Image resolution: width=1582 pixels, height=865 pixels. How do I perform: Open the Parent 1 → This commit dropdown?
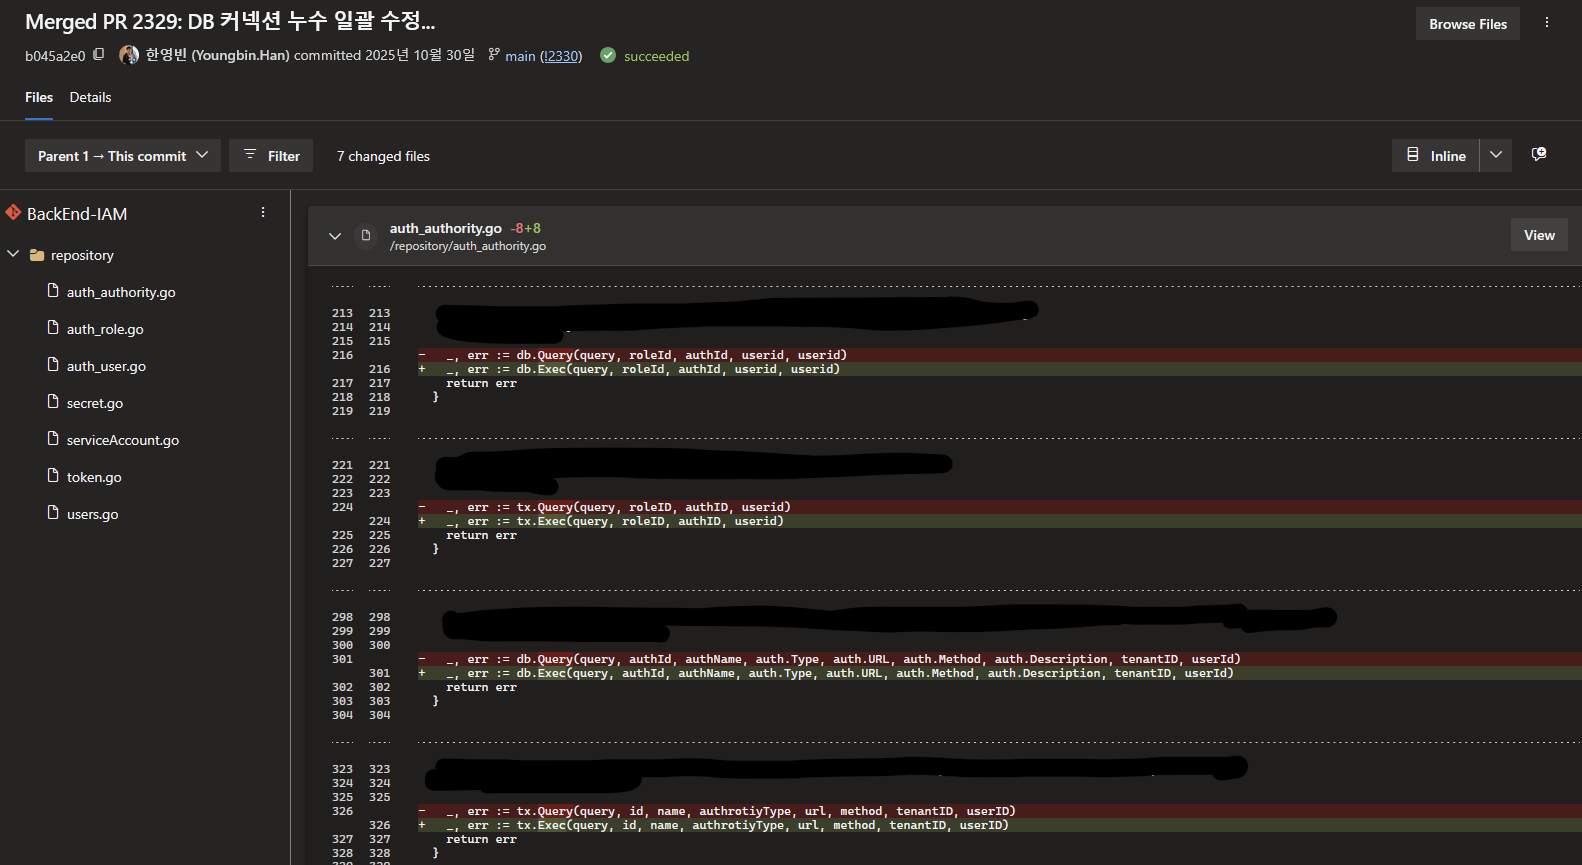click(x=123, y=156)
